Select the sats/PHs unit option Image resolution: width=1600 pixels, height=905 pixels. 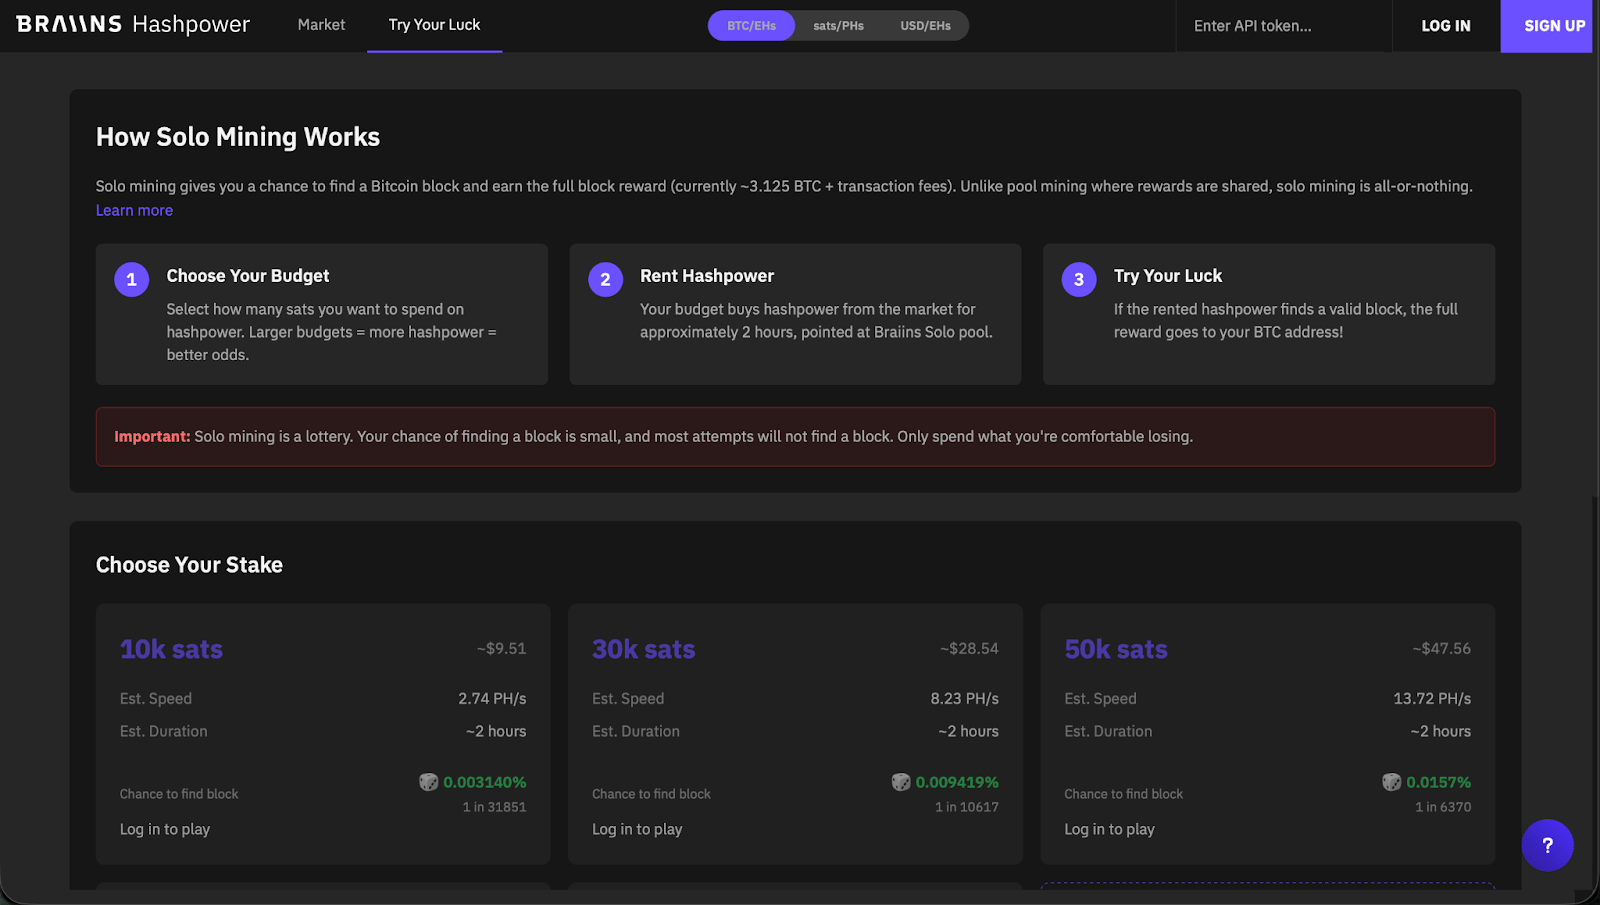point(838,25)
